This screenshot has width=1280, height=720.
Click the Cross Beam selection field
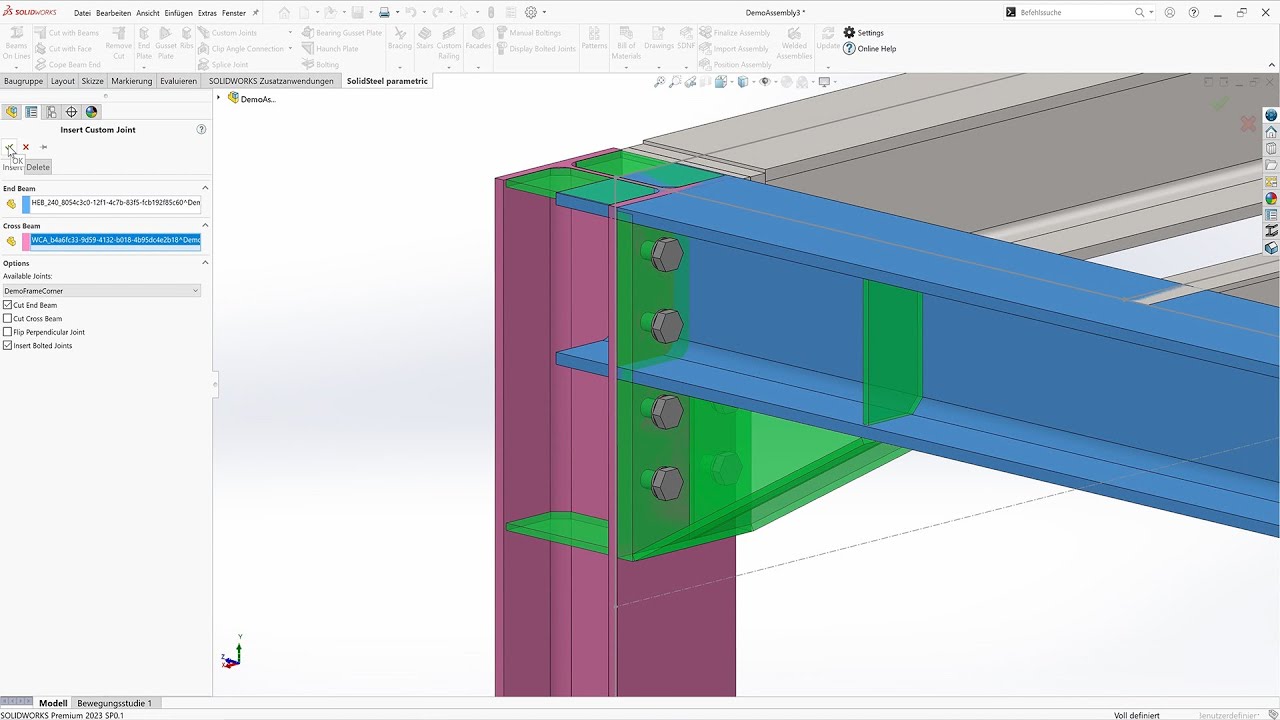point(115,240)
